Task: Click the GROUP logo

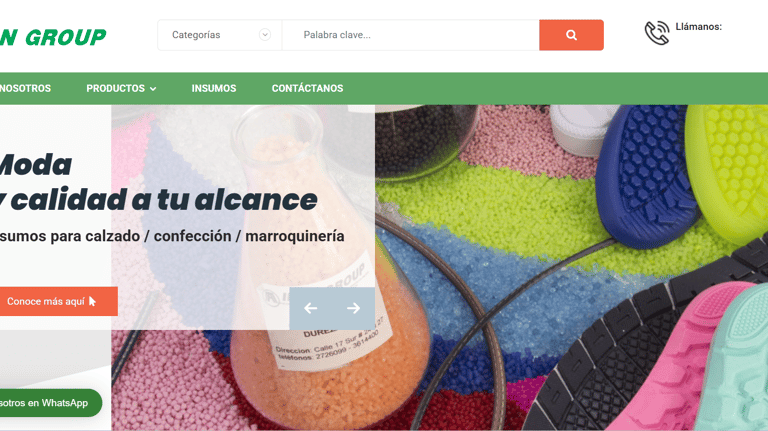Action: click(53, 37)
